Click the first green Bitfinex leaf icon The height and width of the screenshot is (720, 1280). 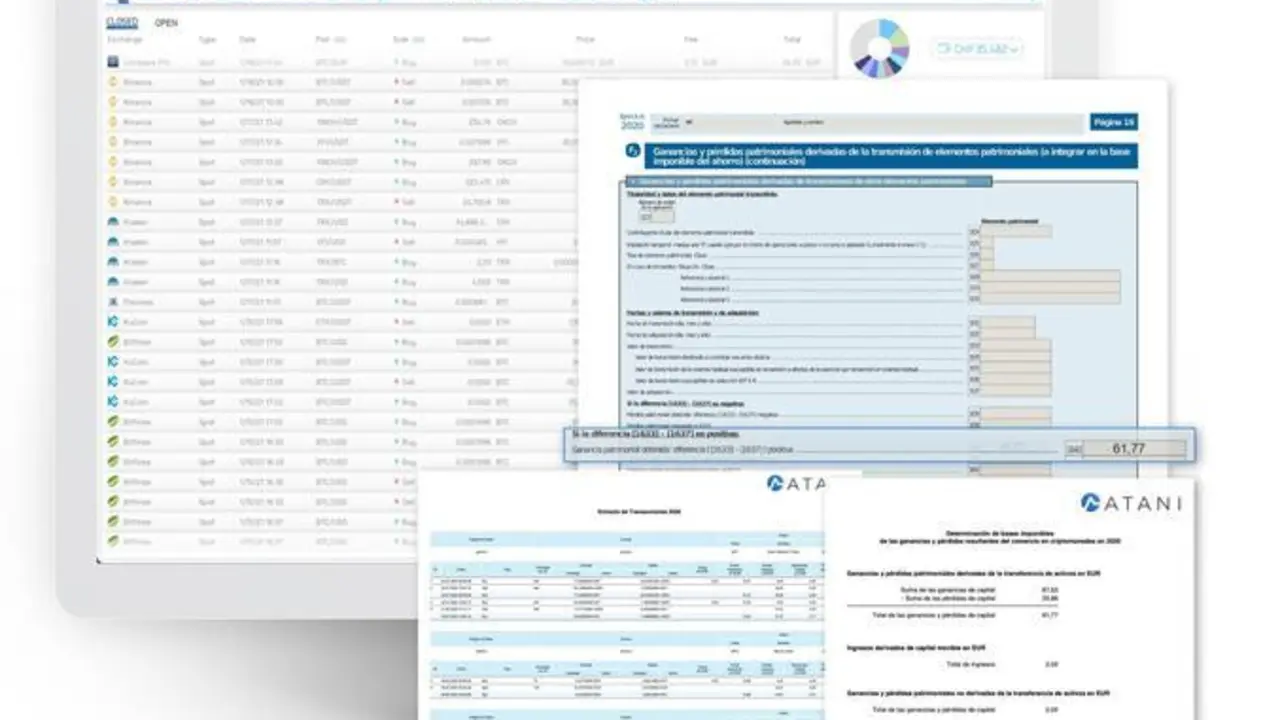(113, 342)
